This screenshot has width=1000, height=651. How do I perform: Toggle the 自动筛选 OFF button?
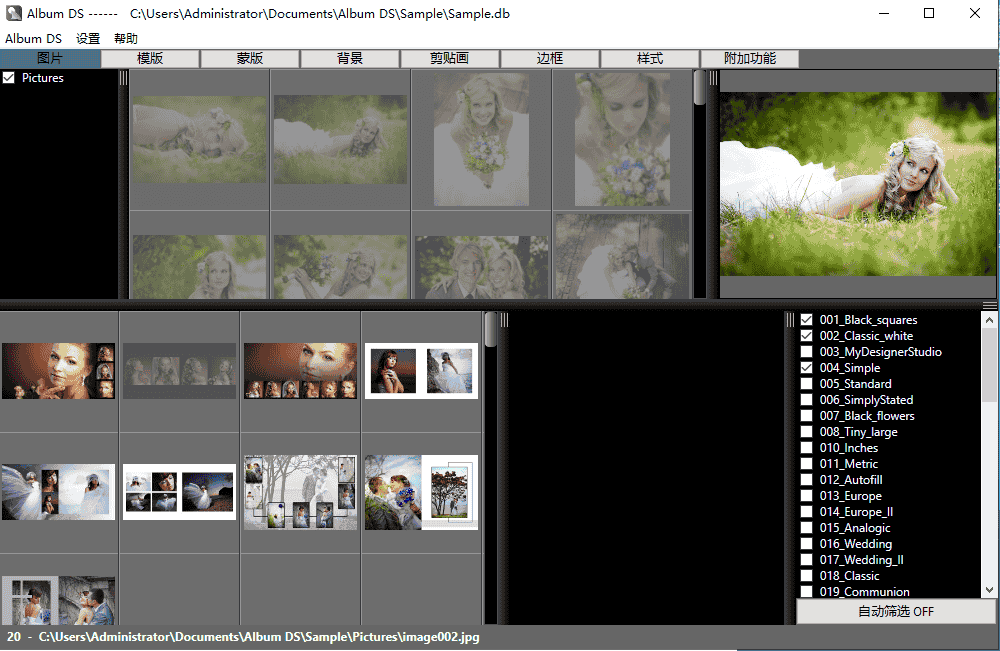click(x=895, y=611)
